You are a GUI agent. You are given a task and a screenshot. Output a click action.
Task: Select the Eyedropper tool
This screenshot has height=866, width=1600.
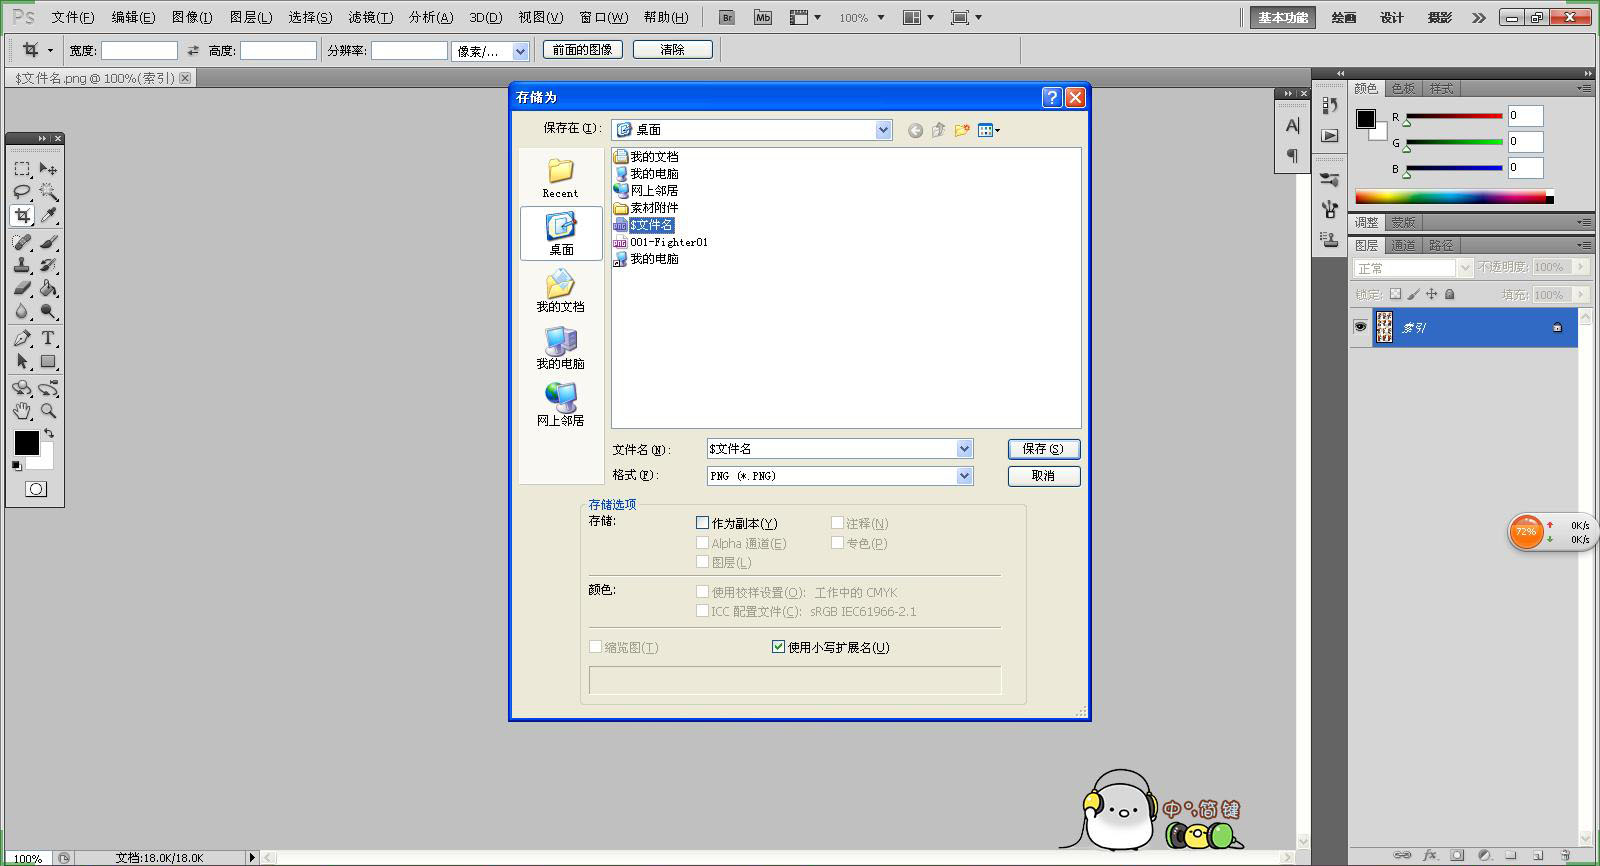pyautogui.click(x=48, y=215)
